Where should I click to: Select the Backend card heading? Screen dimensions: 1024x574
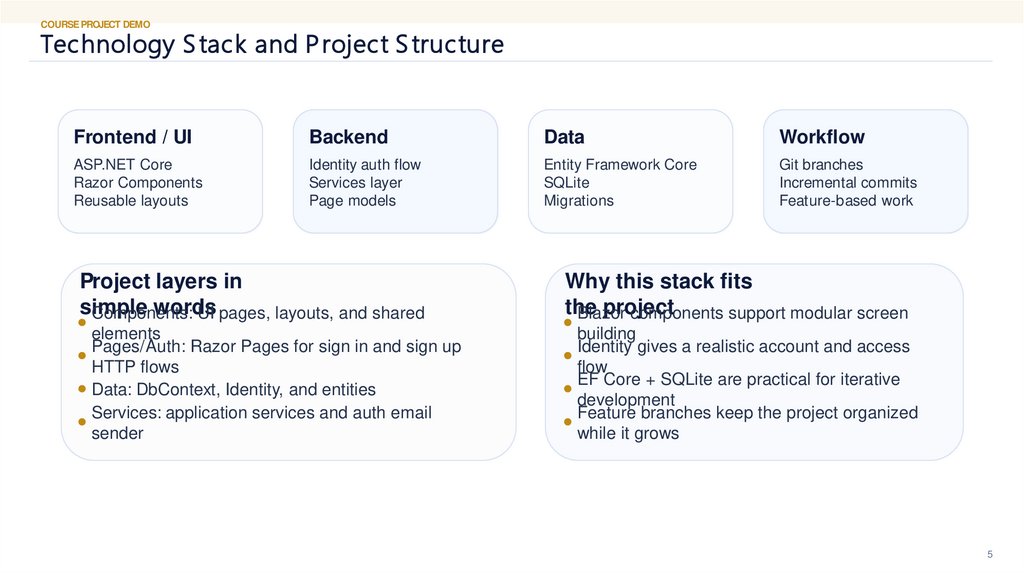(x=348, y=137)
